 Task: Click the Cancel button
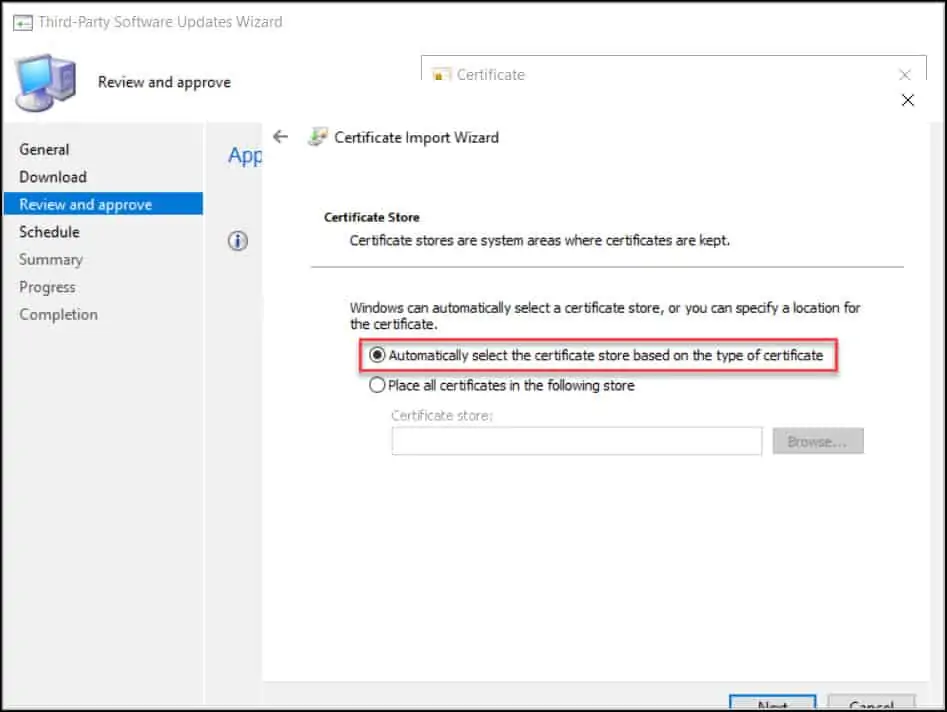click(x=871, y=702)
